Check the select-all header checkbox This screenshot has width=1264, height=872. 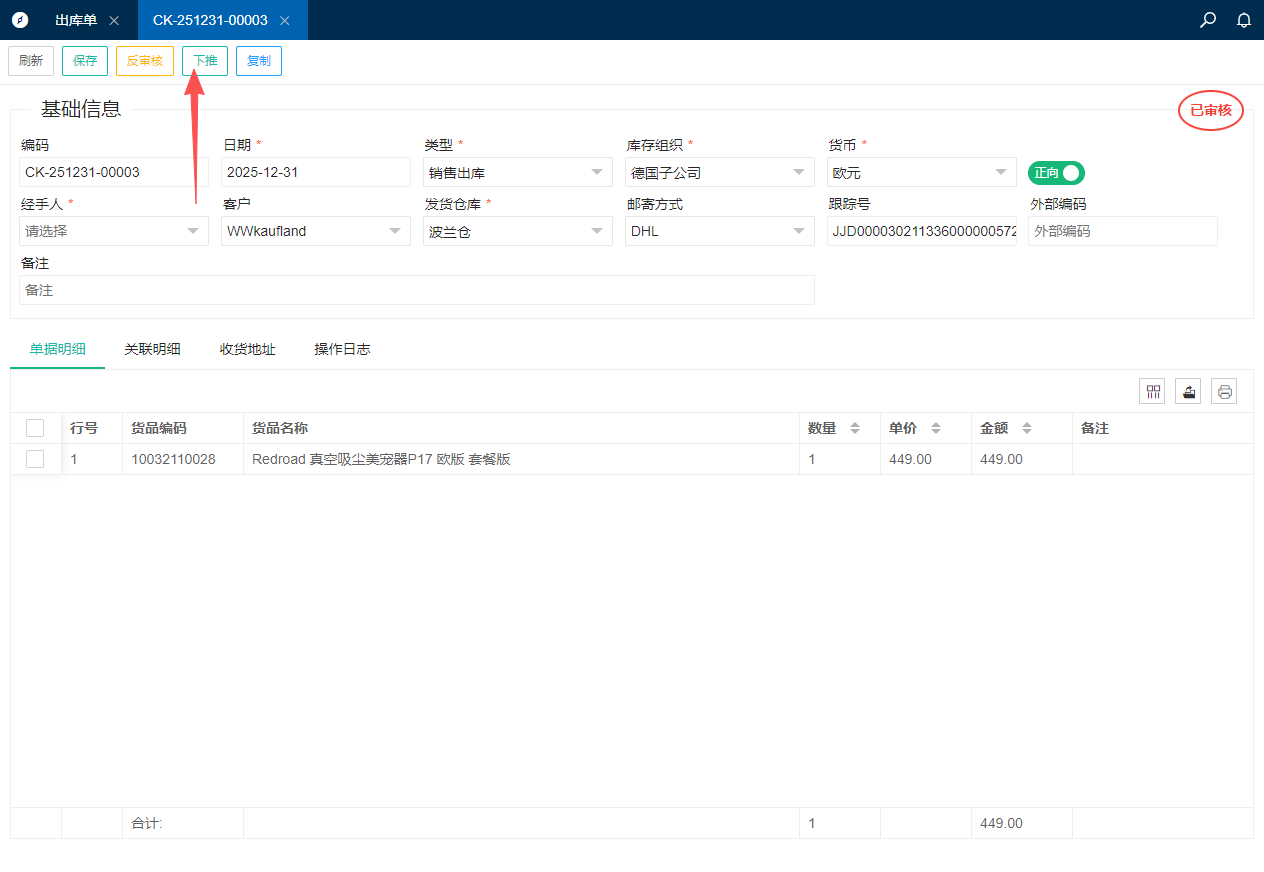pos(35,428)
